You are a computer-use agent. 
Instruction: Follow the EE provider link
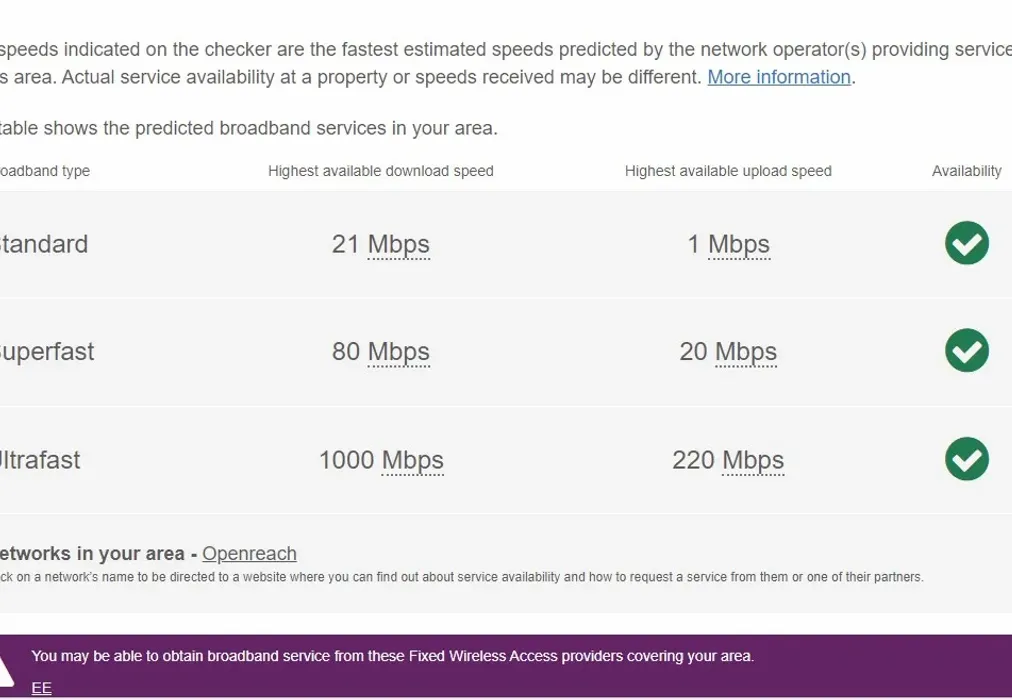click(41, 687)
